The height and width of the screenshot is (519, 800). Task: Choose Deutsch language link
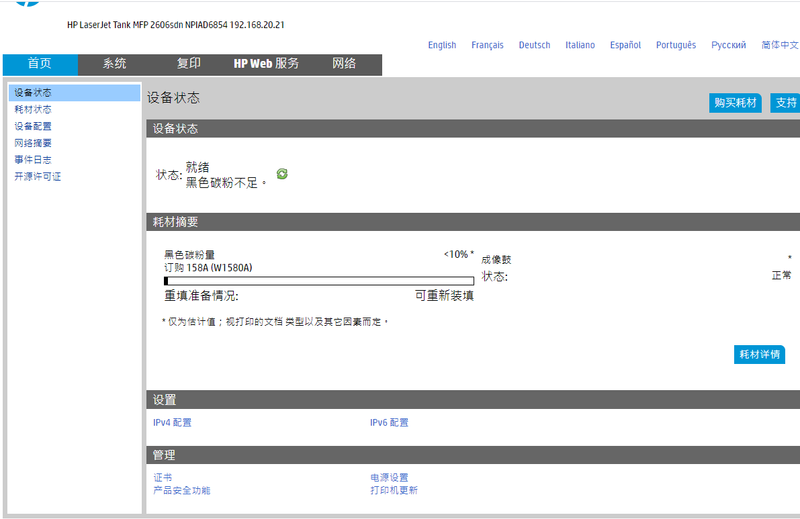tap(534, 45)
